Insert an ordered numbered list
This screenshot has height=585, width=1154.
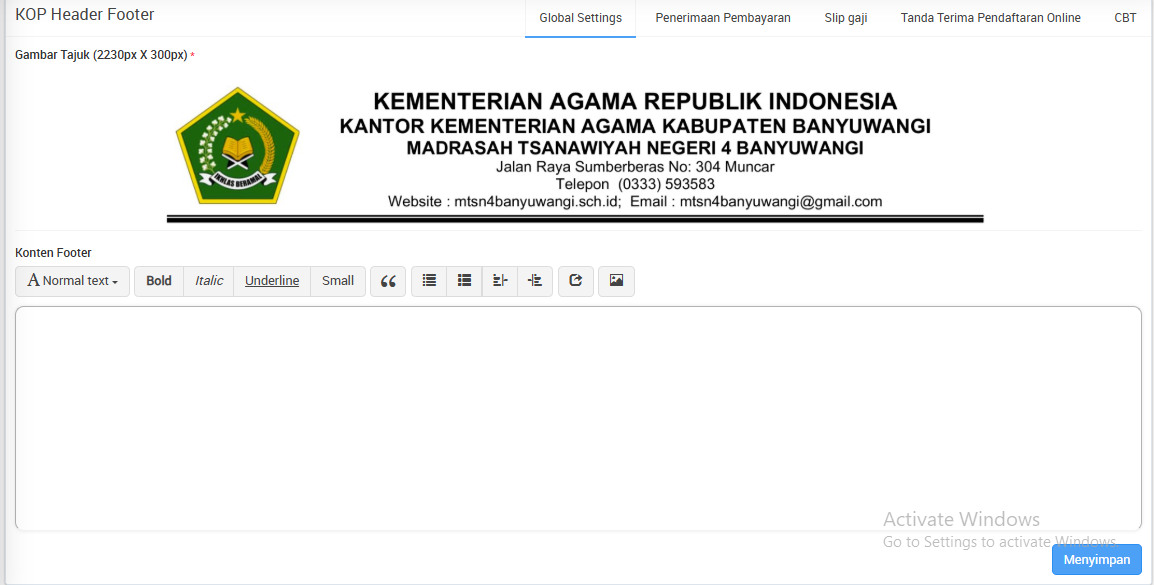tap(464, 281)
